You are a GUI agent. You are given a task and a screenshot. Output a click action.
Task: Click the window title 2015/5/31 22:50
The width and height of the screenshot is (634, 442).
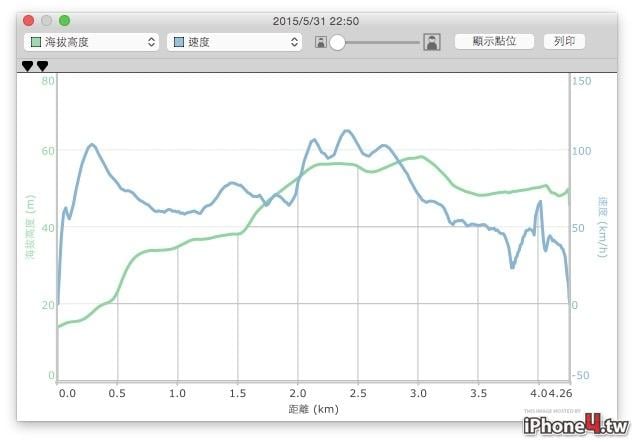click(x=316, y=21)
